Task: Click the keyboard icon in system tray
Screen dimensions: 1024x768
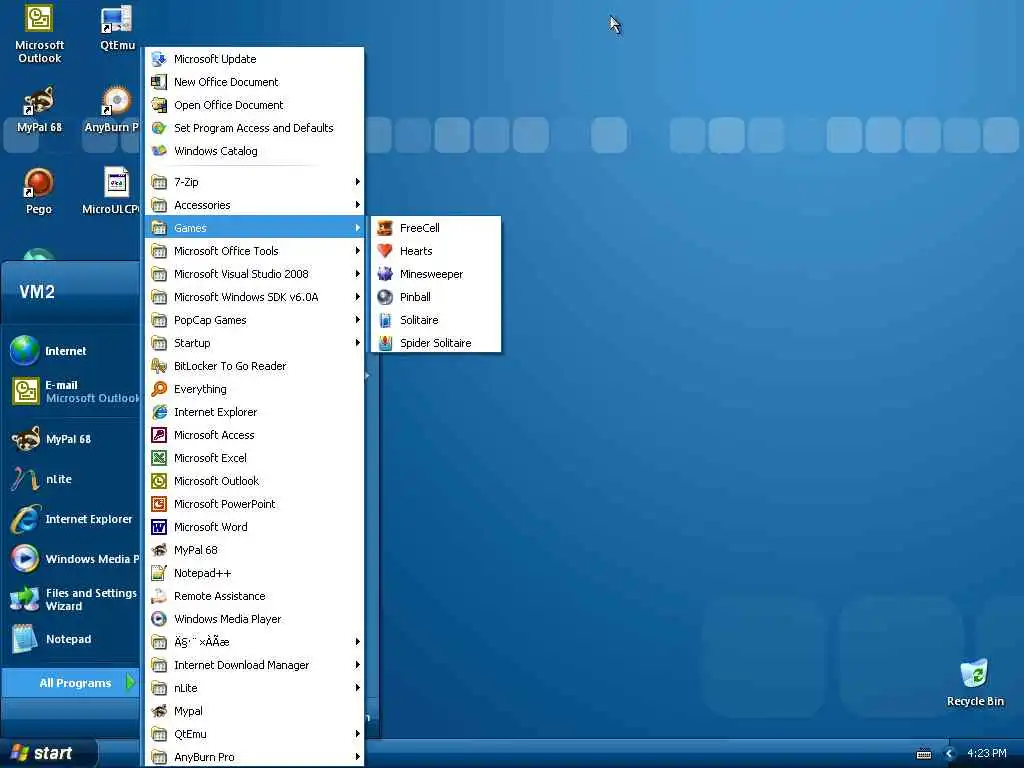Action: tap(924, 754)
